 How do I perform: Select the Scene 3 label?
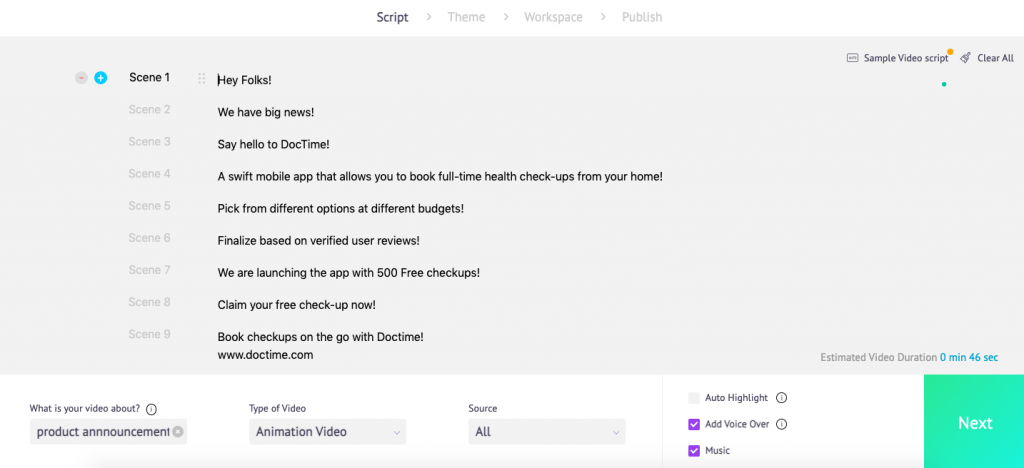pos(150,142)
